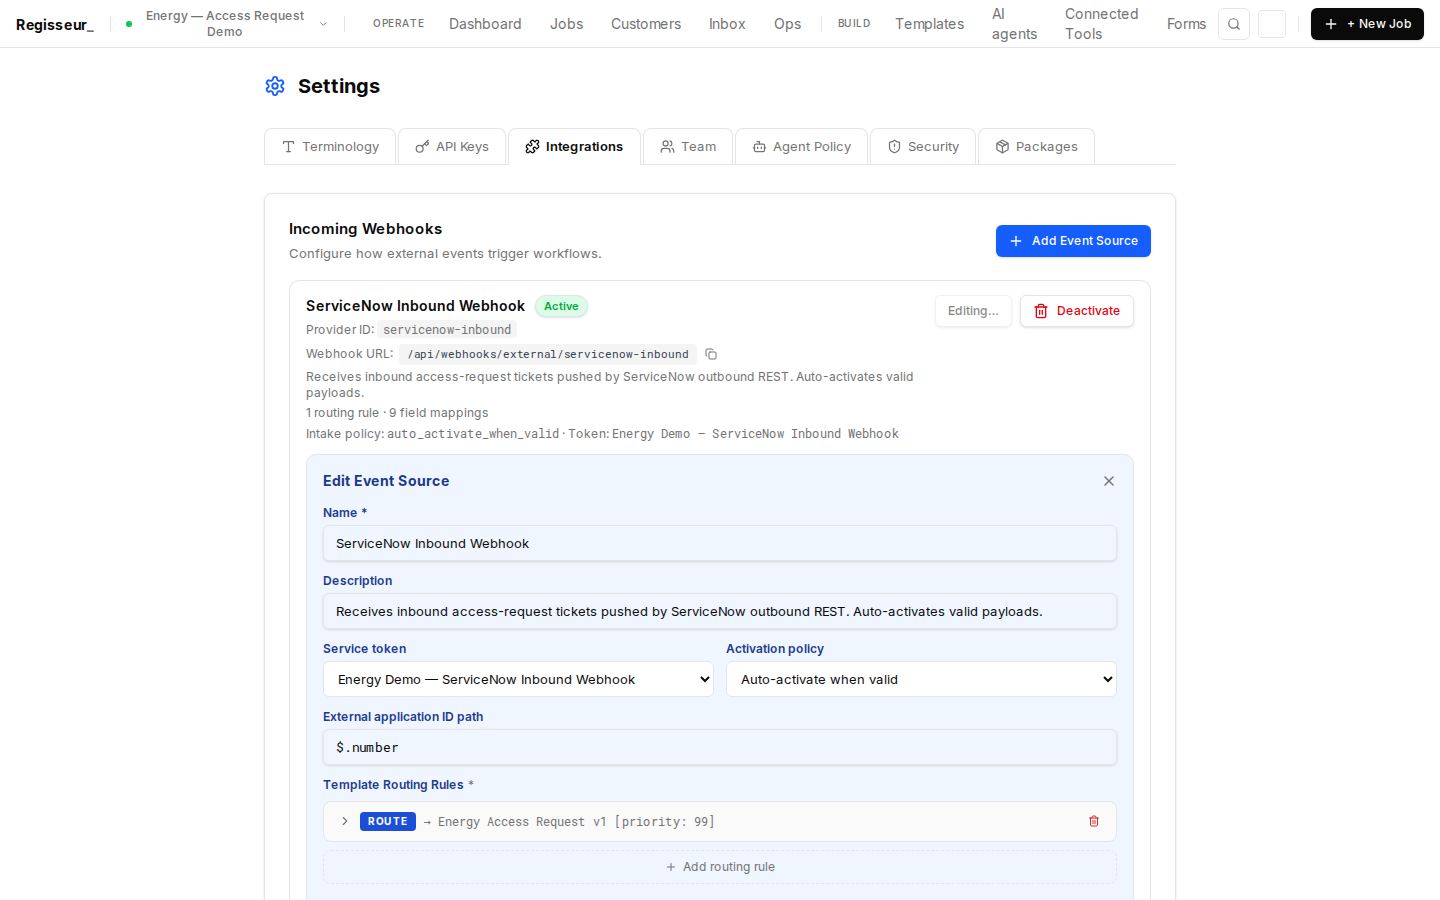Go to Dashboard
Screen dimensions: 1440x900
[x=485, y=24]
